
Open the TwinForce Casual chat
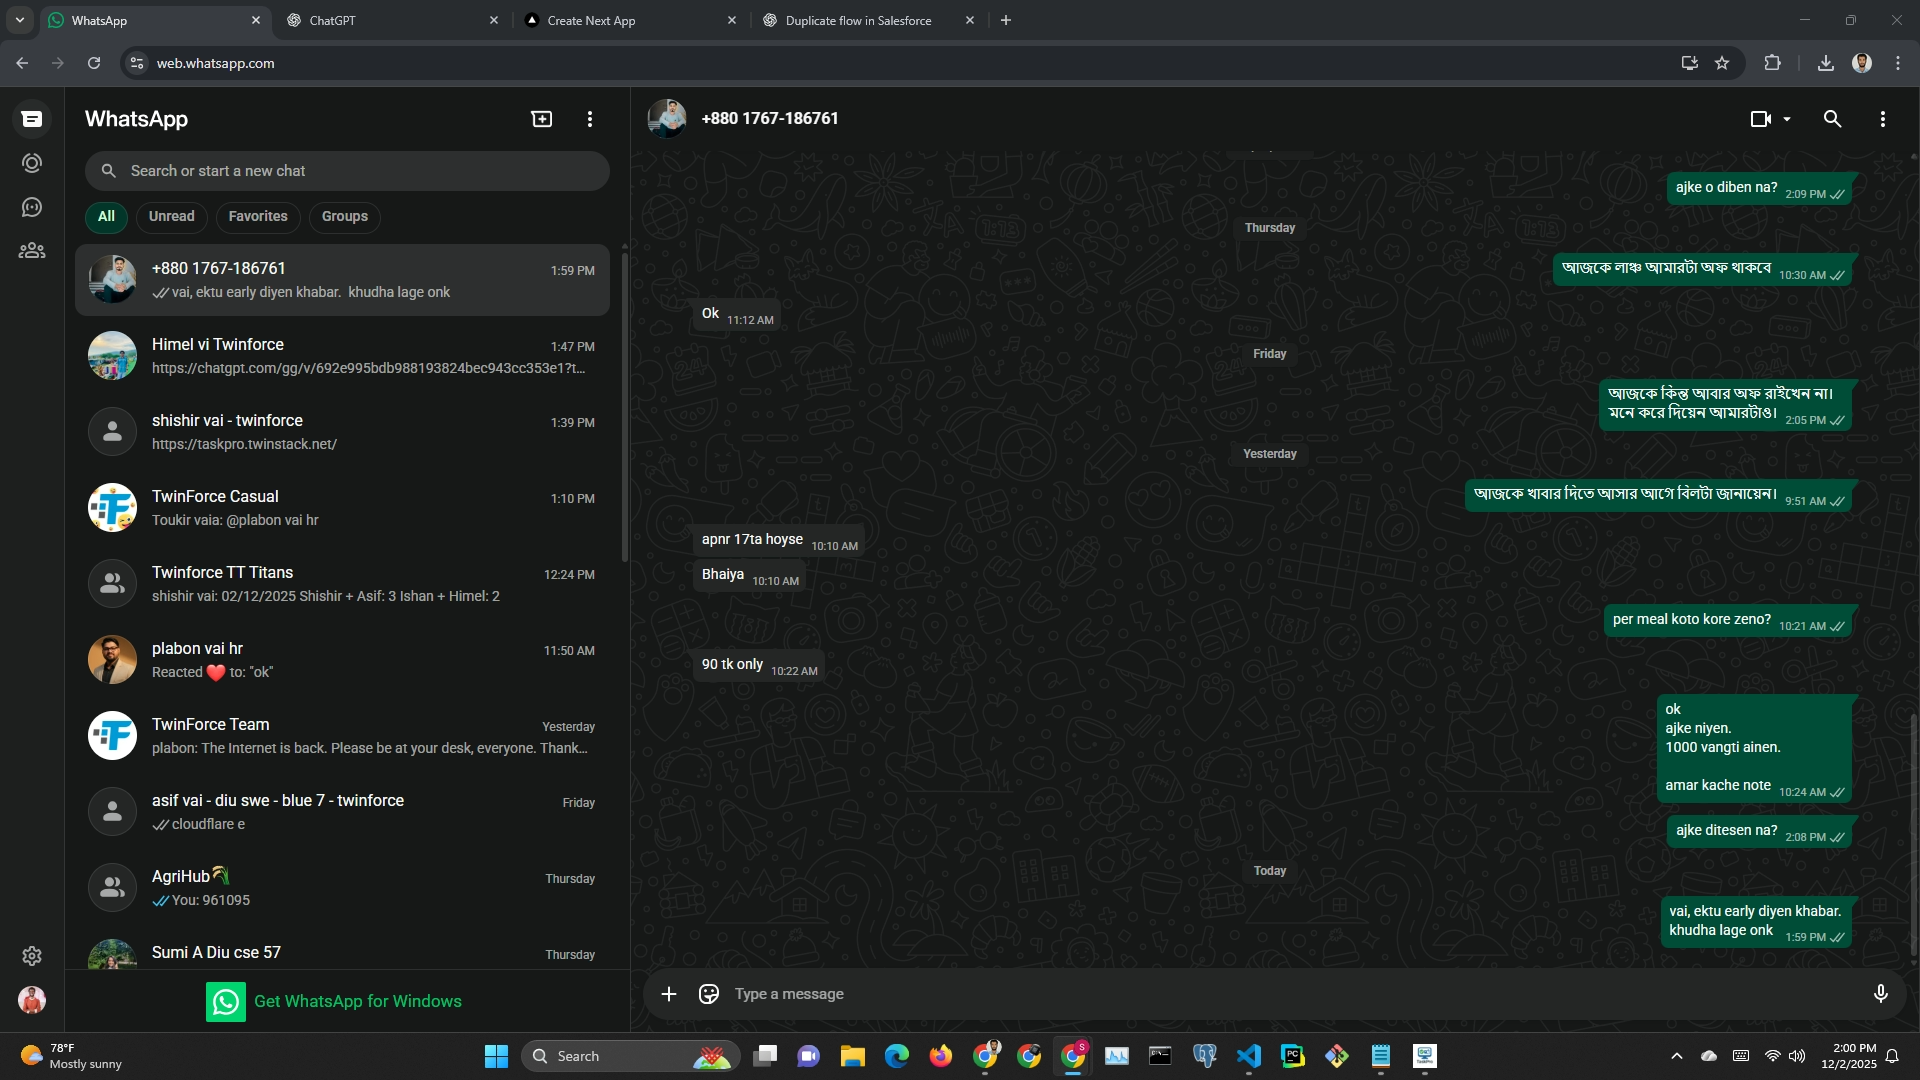(x=342, y=508)
